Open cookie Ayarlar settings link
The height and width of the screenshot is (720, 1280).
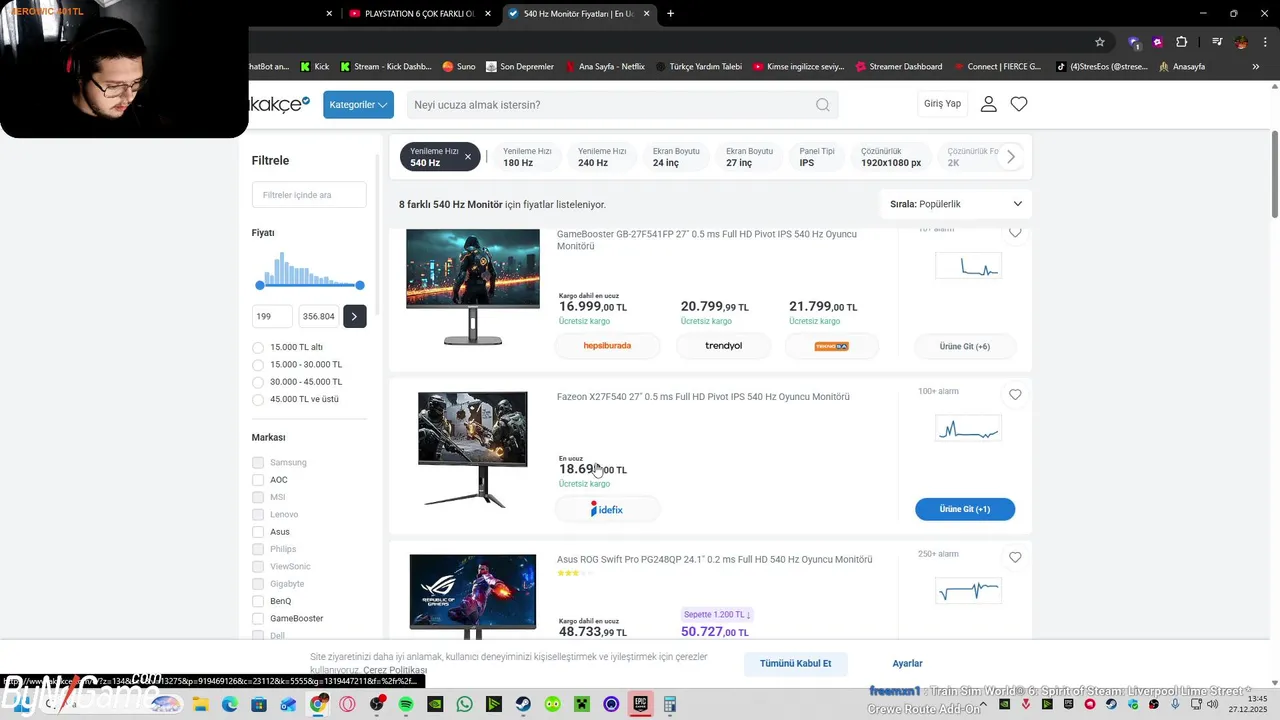pyautogui.click(x=907, y=663)
